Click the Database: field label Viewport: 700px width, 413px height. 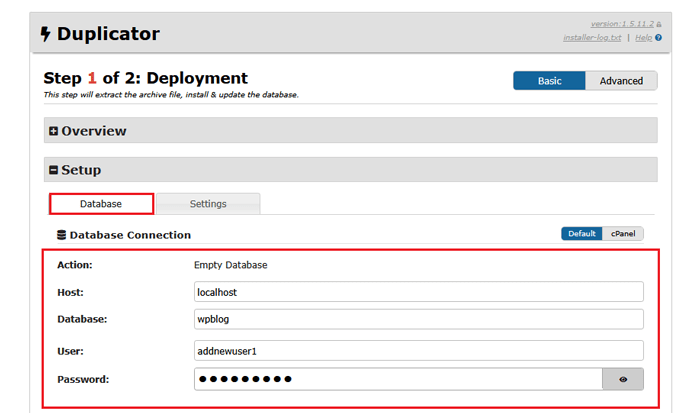tap(82, 319)
